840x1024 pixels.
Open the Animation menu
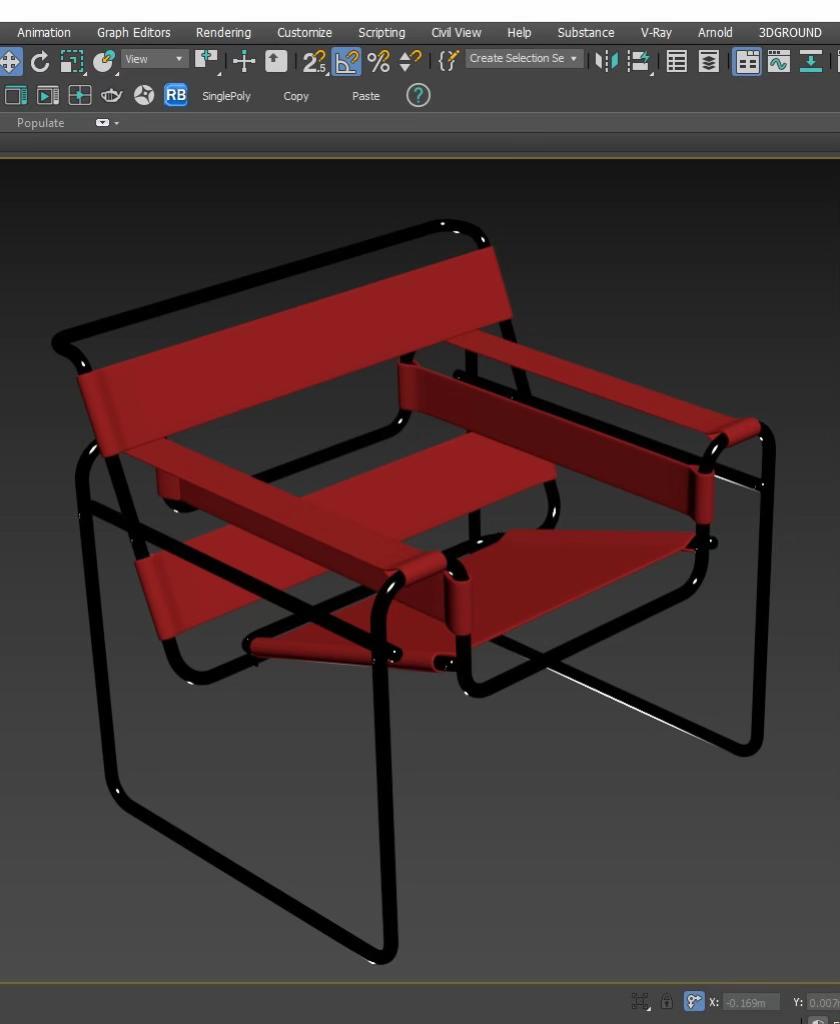(x=44, y=33)
